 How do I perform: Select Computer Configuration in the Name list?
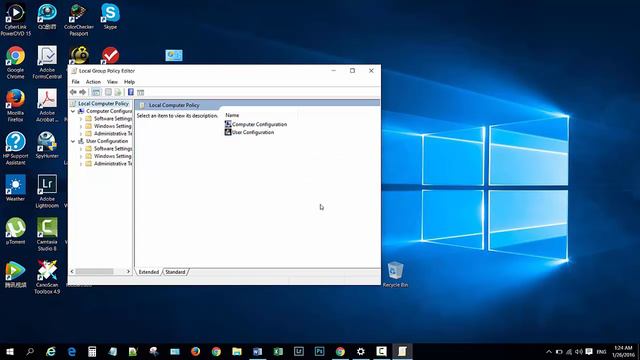click(256, 124)
